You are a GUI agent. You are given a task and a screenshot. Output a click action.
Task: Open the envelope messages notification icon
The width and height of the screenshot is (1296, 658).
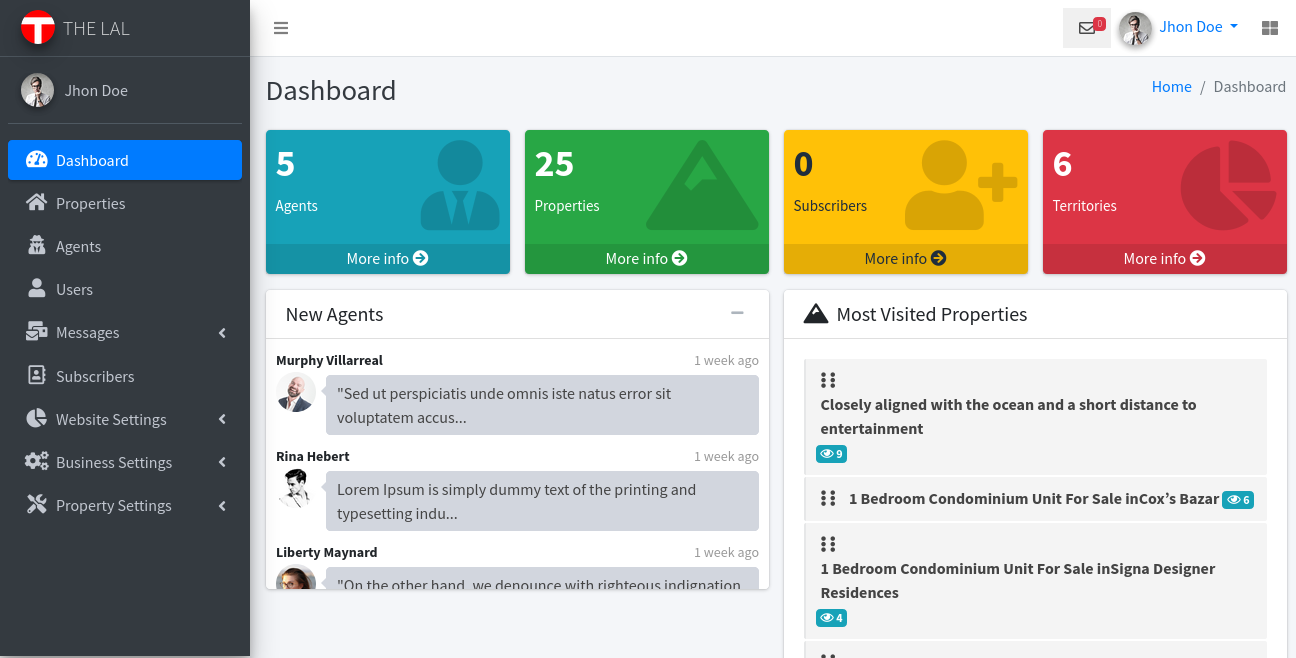[1087, 28]
